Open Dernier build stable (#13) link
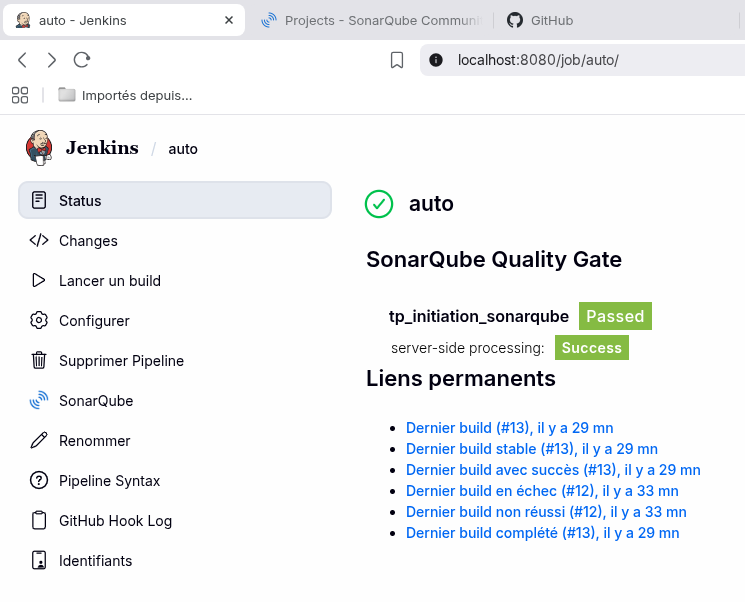Screen dimensions: 745x602 click(532, 449)
